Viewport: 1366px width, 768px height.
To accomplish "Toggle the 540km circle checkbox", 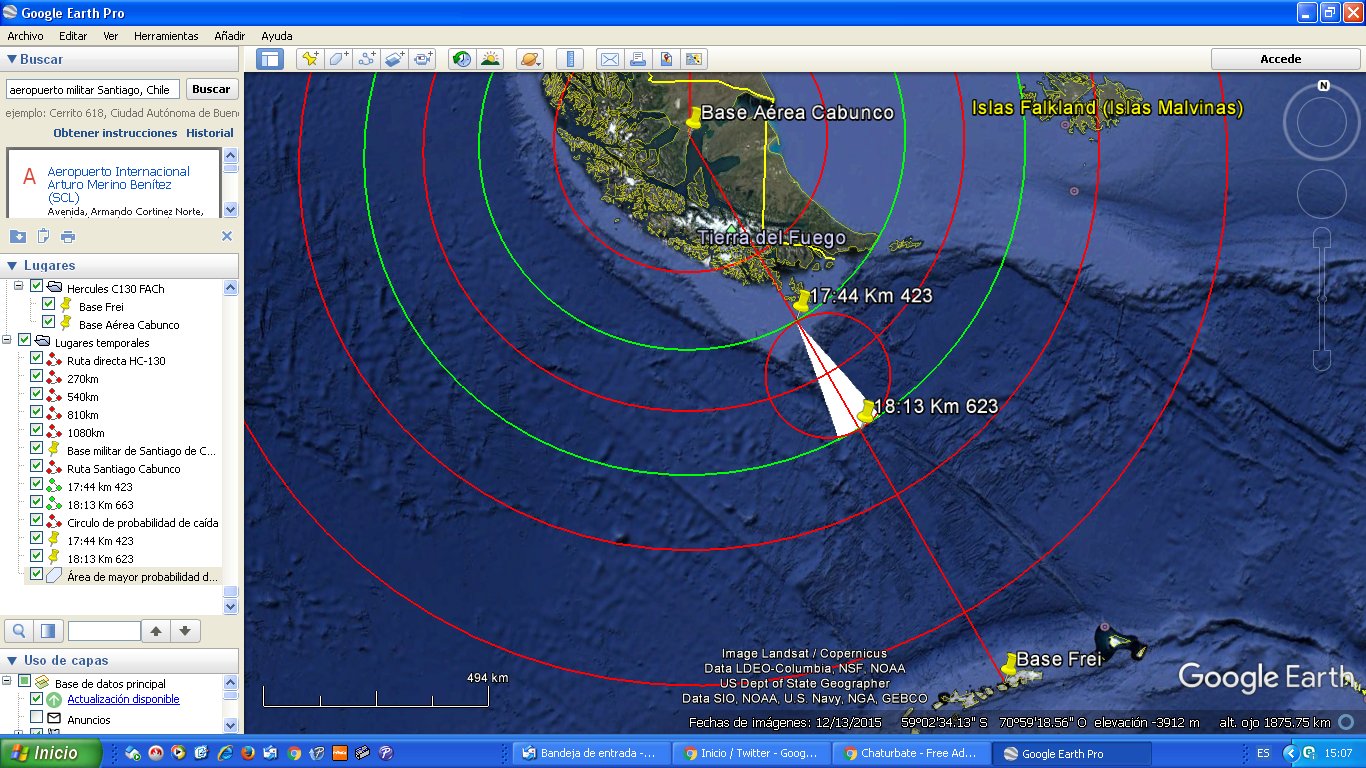I will 37,396.
